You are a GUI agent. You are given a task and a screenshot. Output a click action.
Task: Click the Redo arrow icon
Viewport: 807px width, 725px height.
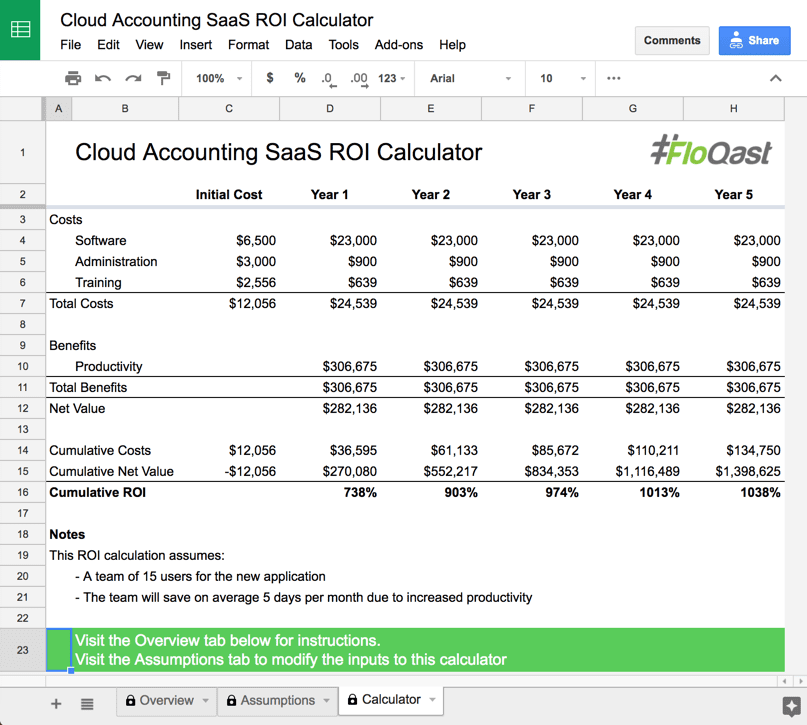[133, 78]
